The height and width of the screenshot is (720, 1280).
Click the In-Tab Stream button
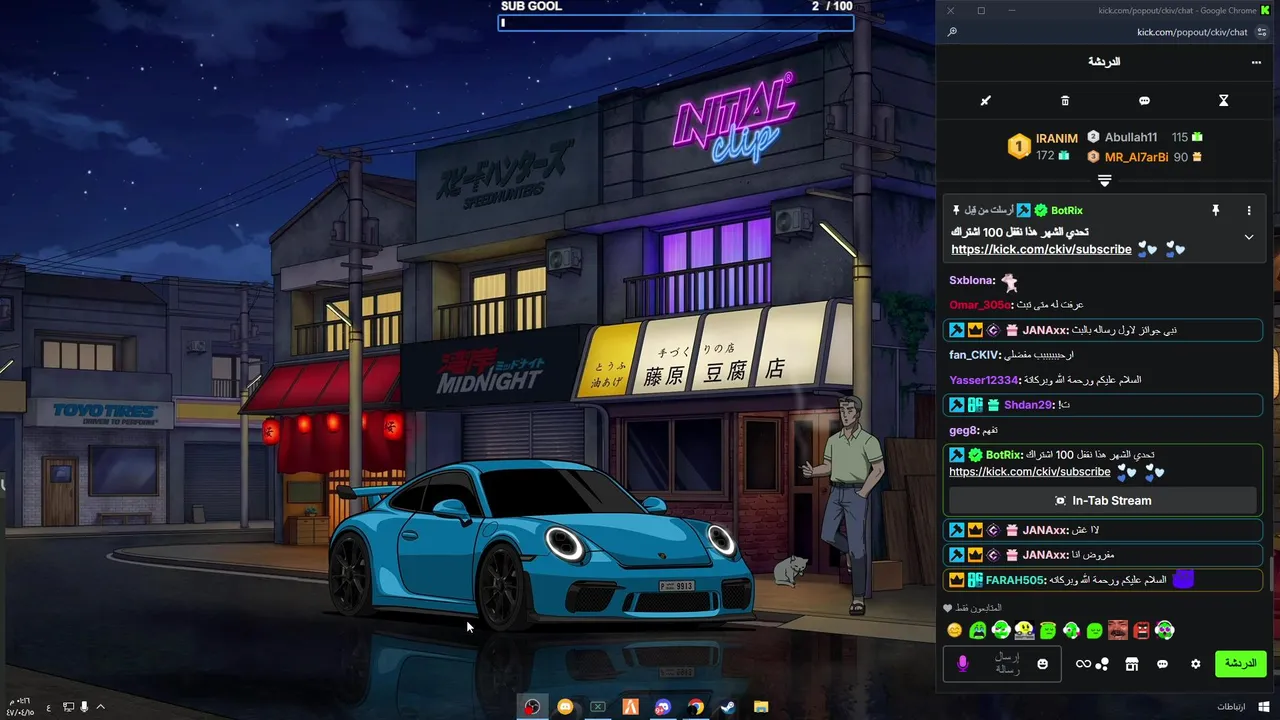(1102, 500)
